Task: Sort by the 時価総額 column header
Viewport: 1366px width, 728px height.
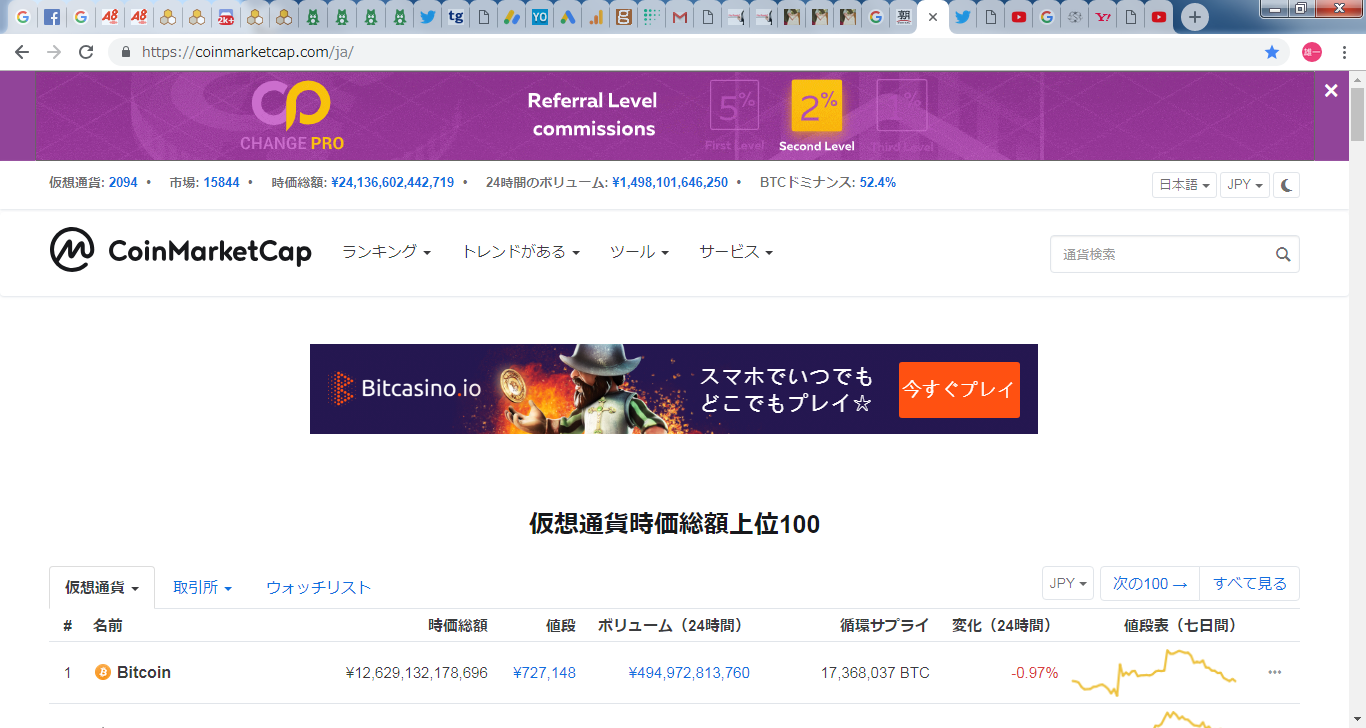Action: [x=458, y=626]
